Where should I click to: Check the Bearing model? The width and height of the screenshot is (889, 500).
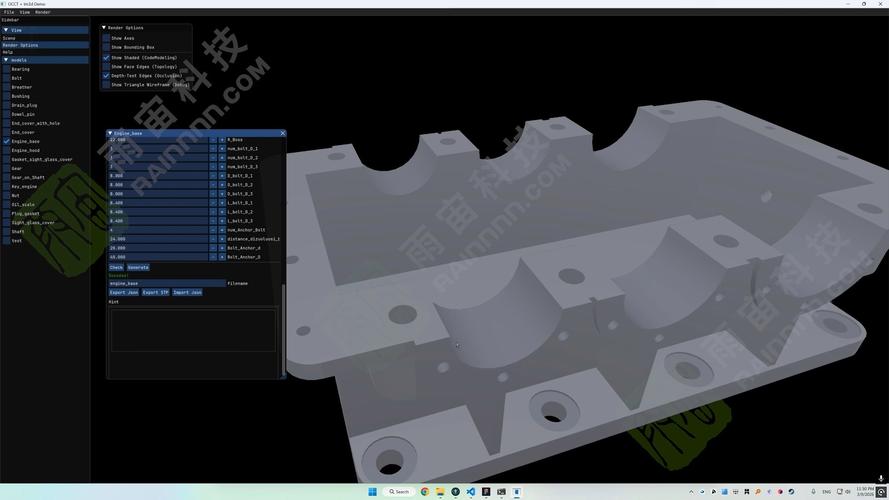tap(7, 69)
